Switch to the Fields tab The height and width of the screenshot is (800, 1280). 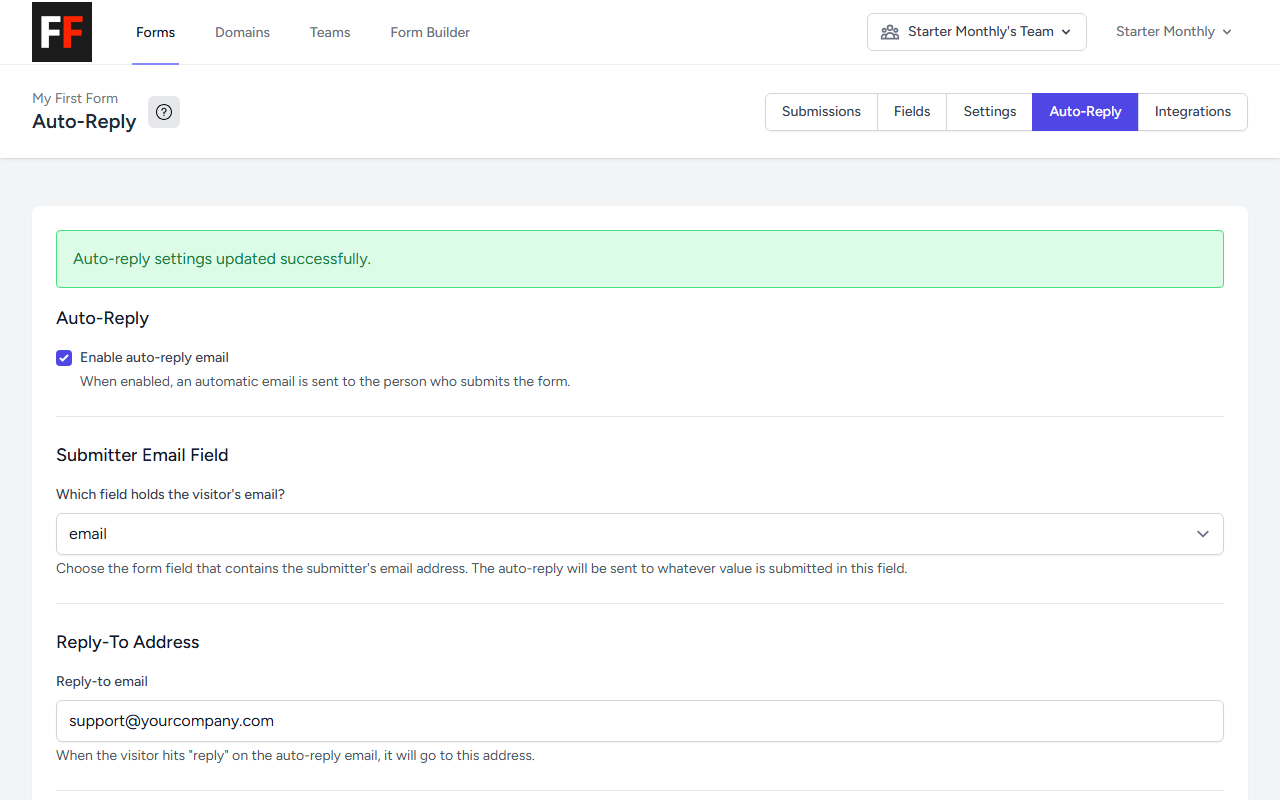pyautogui.click(x=912, y=112)
